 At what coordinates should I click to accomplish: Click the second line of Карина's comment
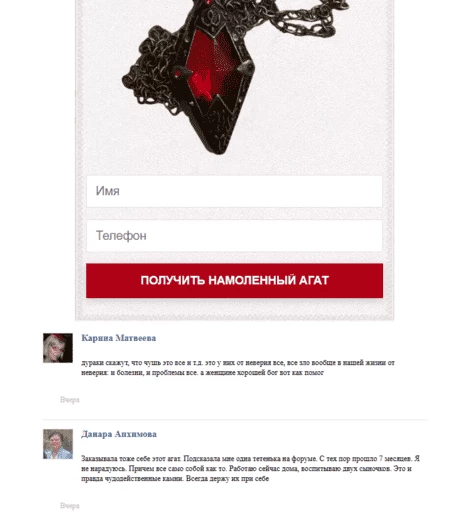coord(203,373)
